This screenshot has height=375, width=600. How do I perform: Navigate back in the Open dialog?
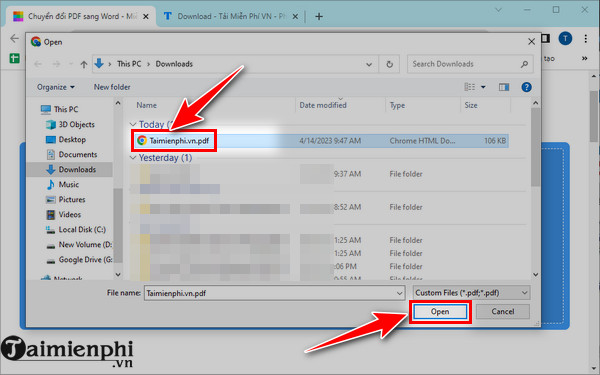click(38, 64)
